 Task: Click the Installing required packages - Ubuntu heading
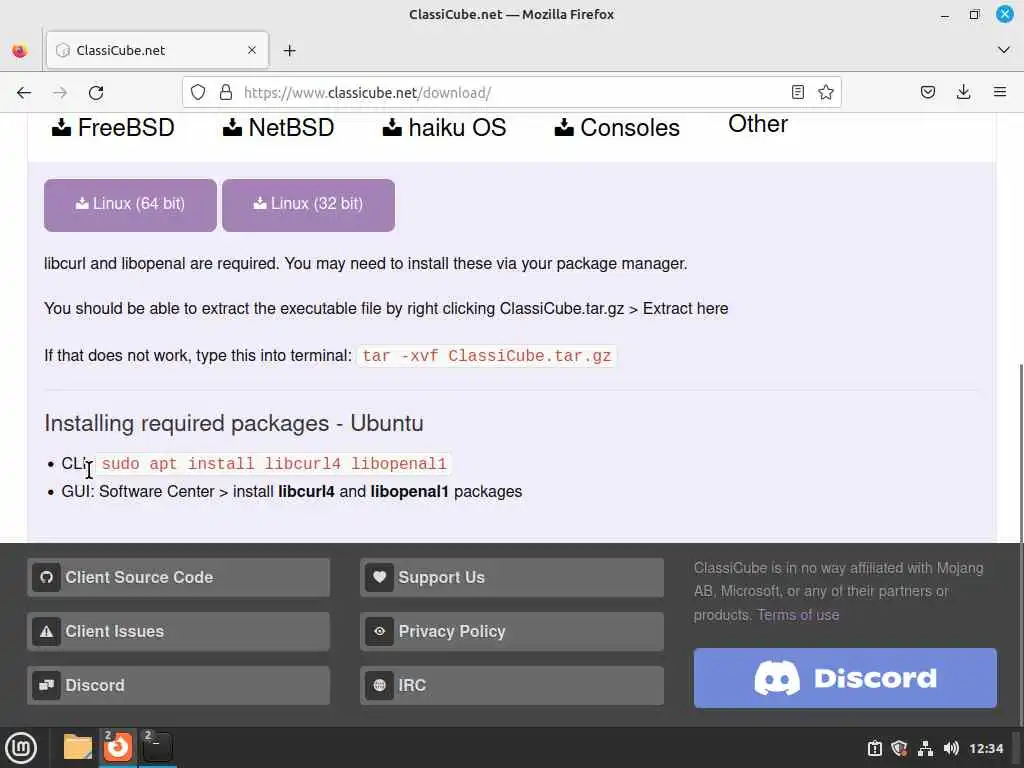[234, 423]
